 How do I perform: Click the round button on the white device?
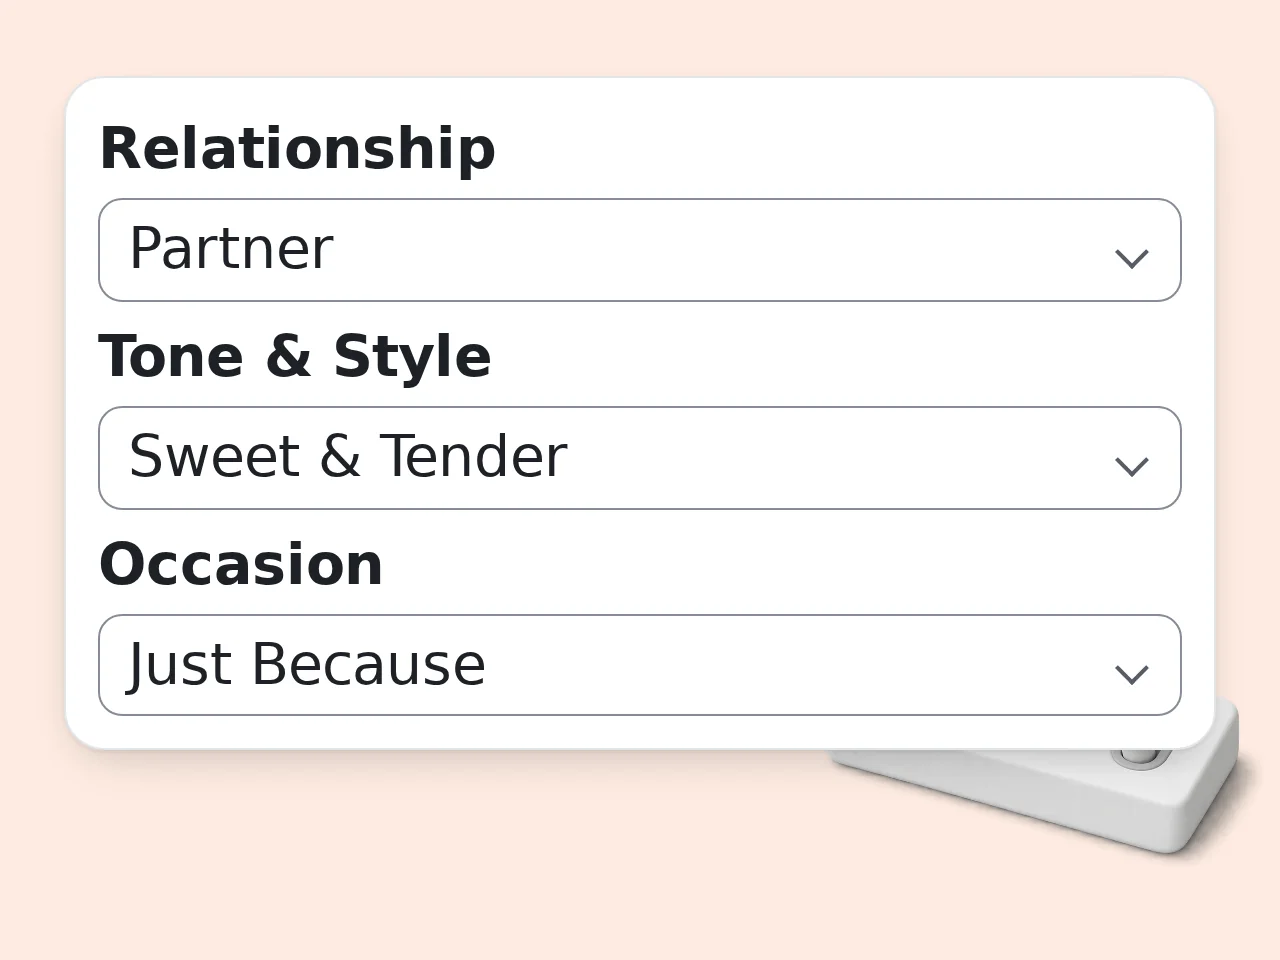coord(1140,757)
